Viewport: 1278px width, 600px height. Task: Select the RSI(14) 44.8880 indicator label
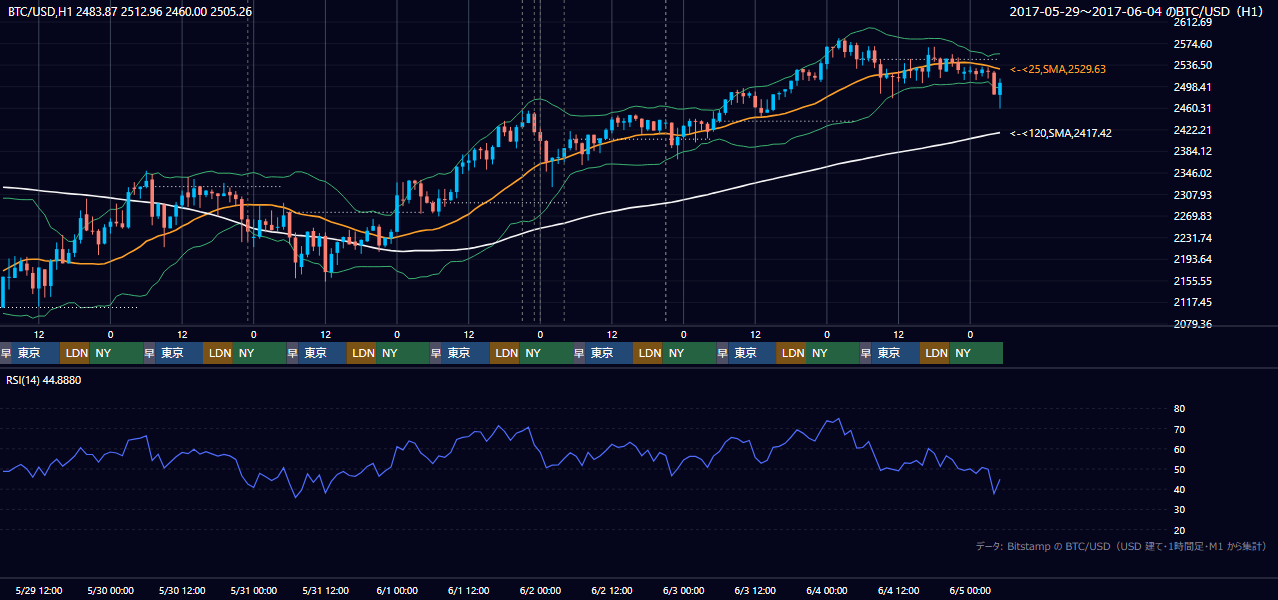click(44, 380)
